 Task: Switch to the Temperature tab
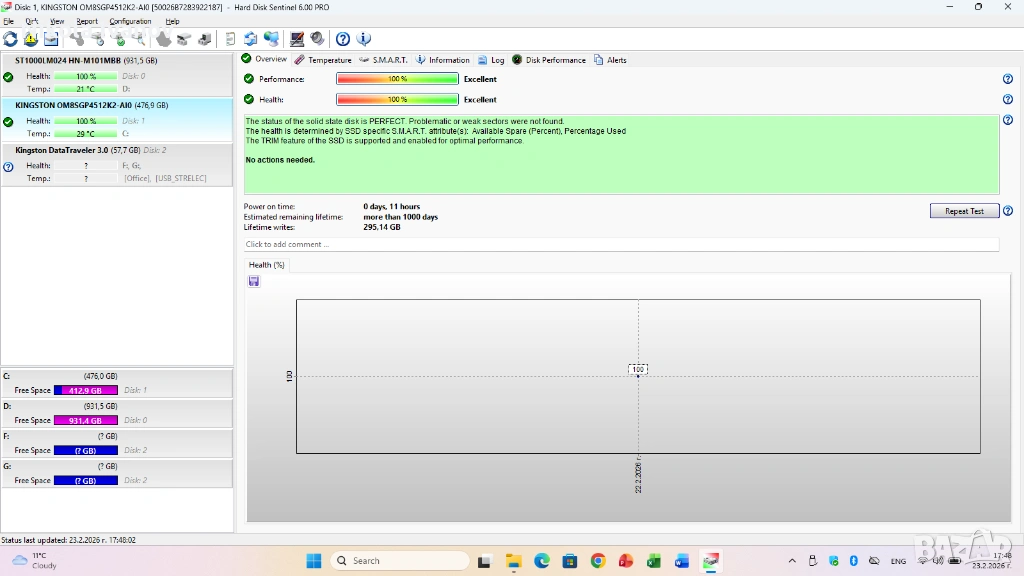coord(323,60)
